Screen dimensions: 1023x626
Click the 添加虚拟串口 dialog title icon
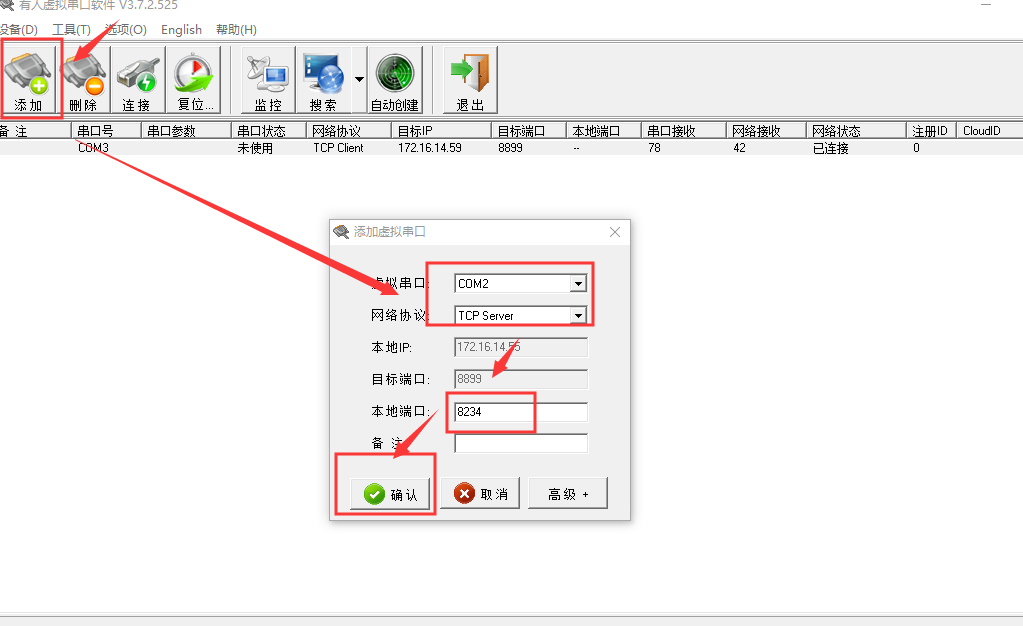(x=341, y=232)
